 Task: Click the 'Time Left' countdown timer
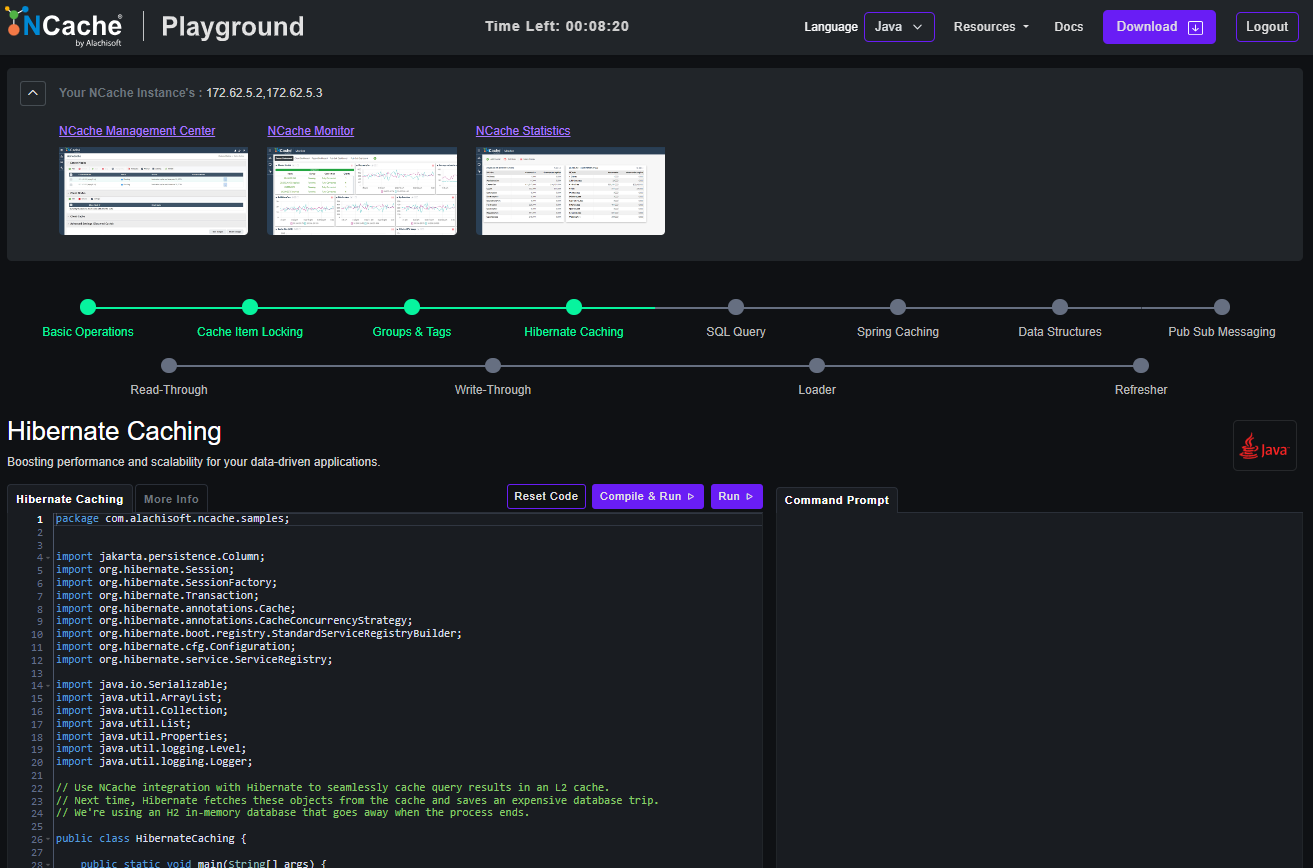point(557,26)
